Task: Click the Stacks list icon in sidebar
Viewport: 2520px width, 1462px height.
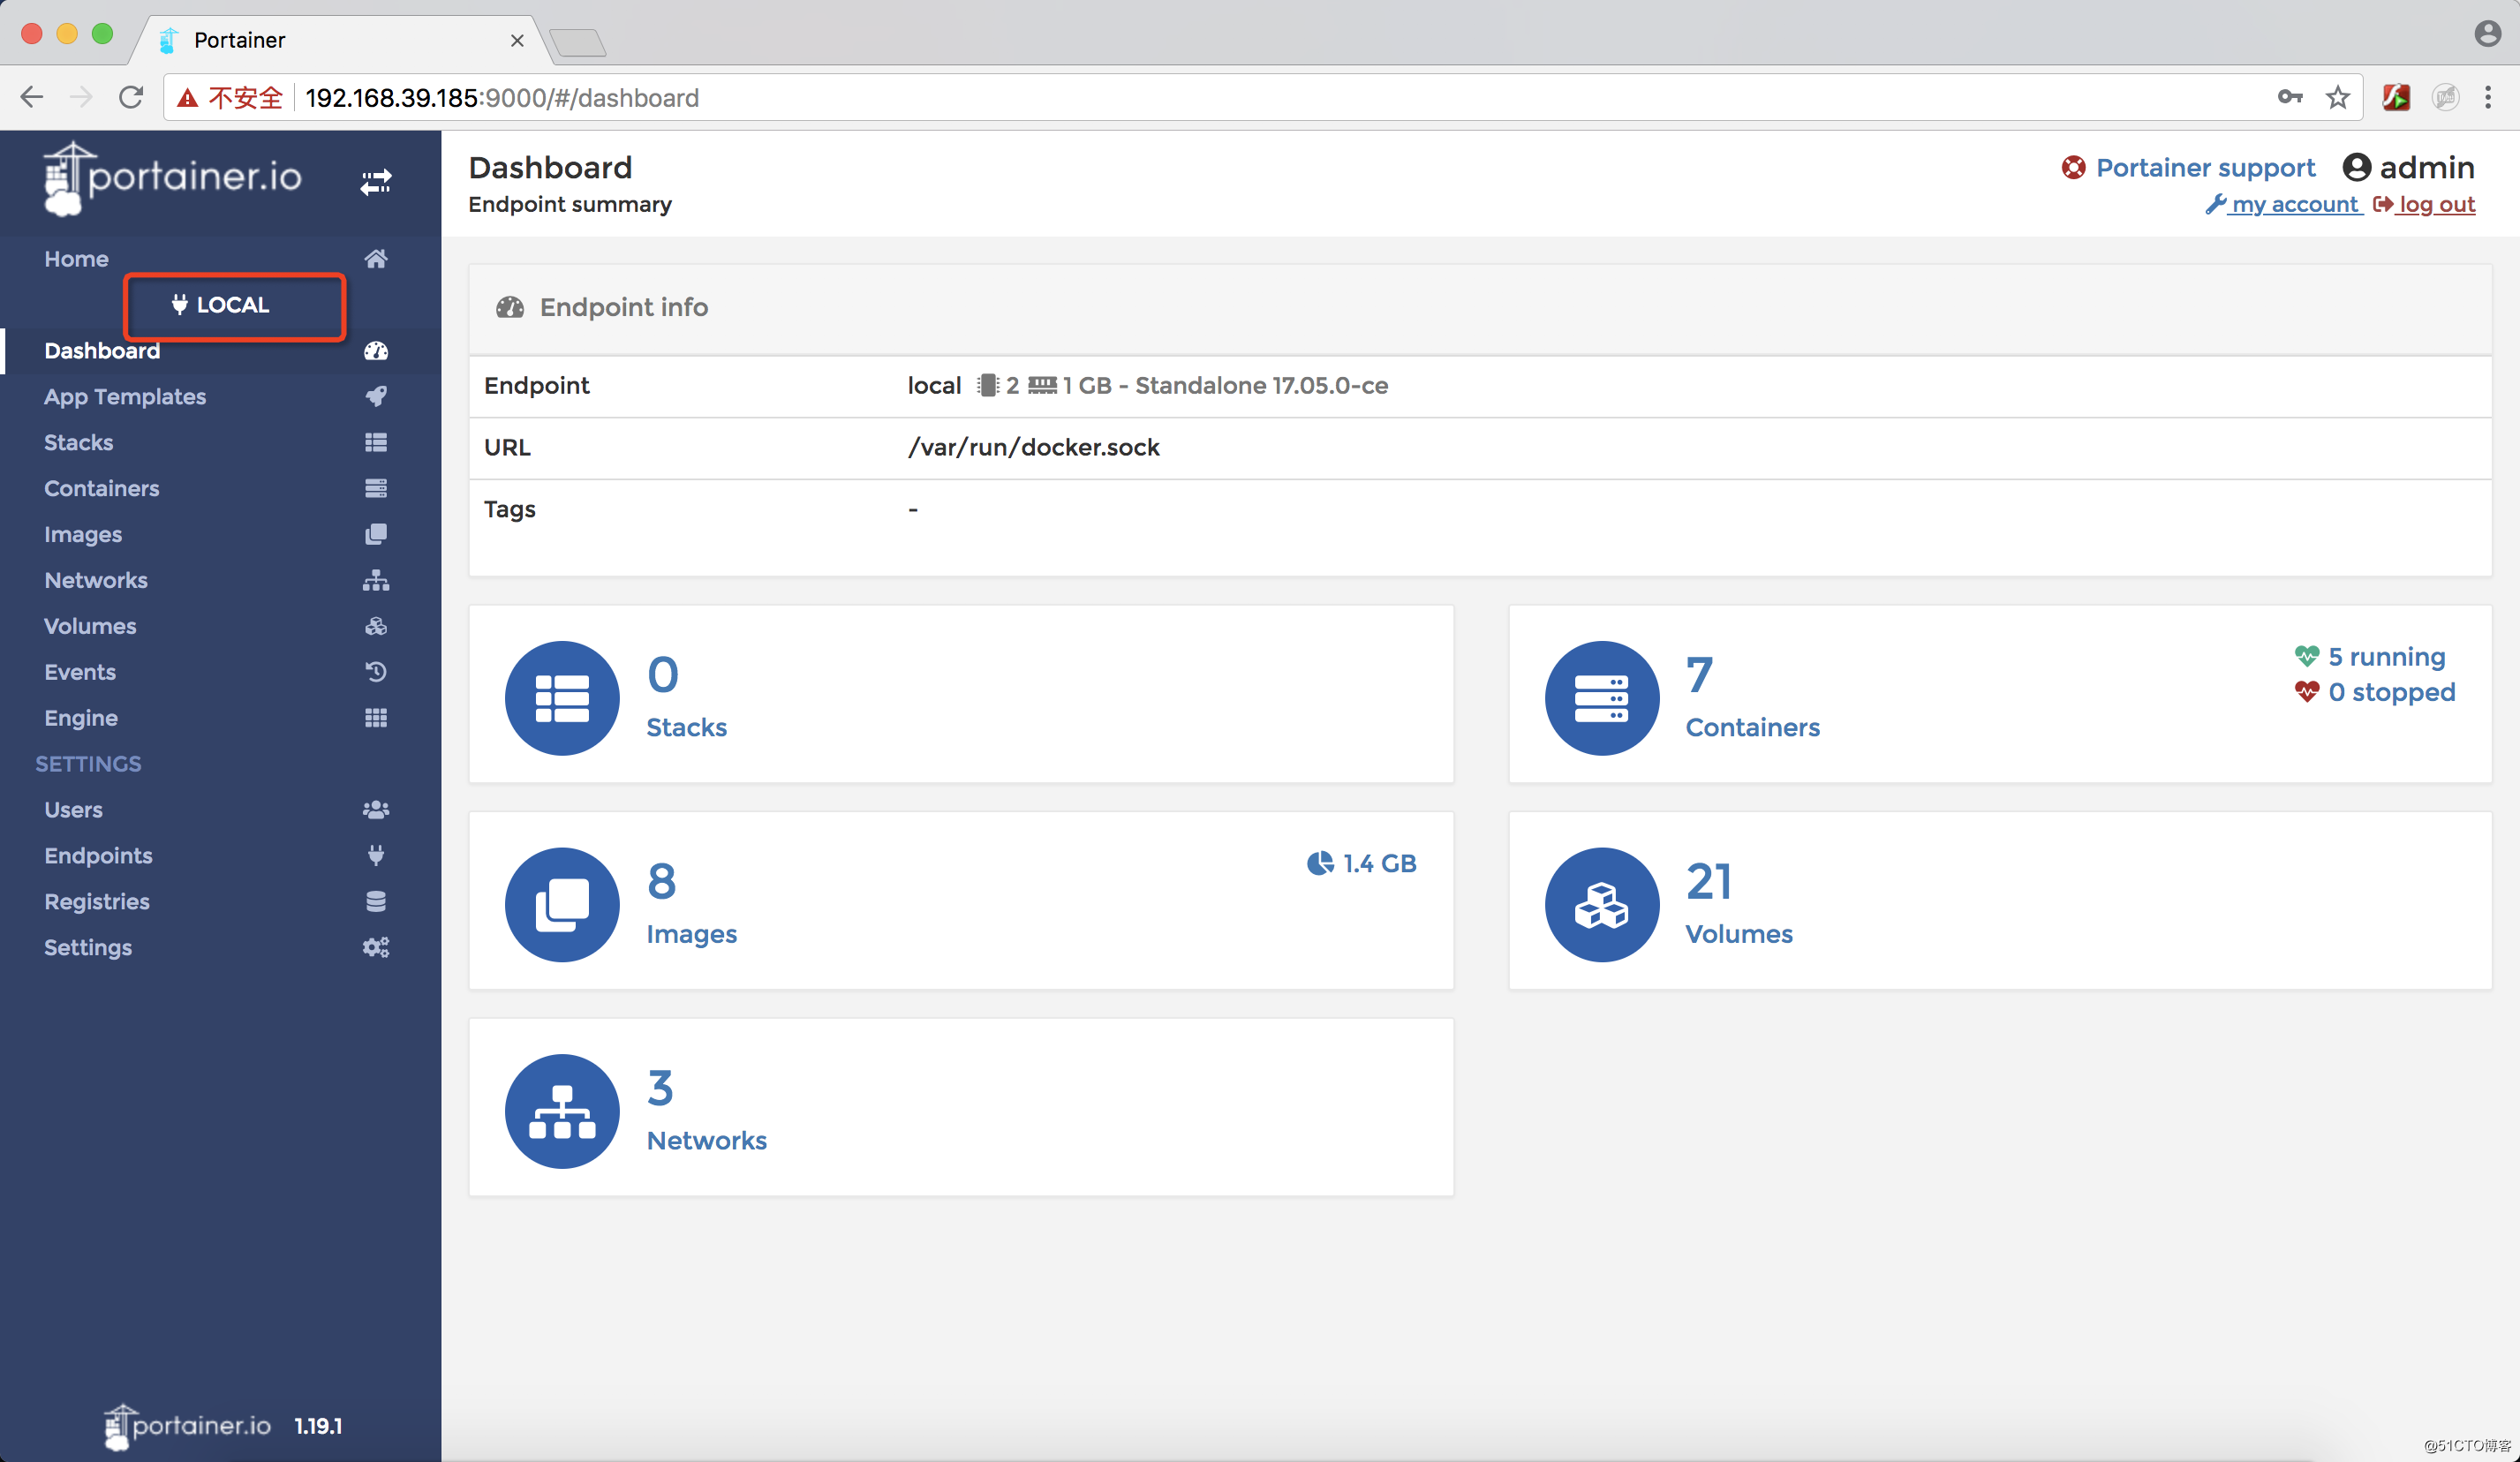Action: point(376,442)
